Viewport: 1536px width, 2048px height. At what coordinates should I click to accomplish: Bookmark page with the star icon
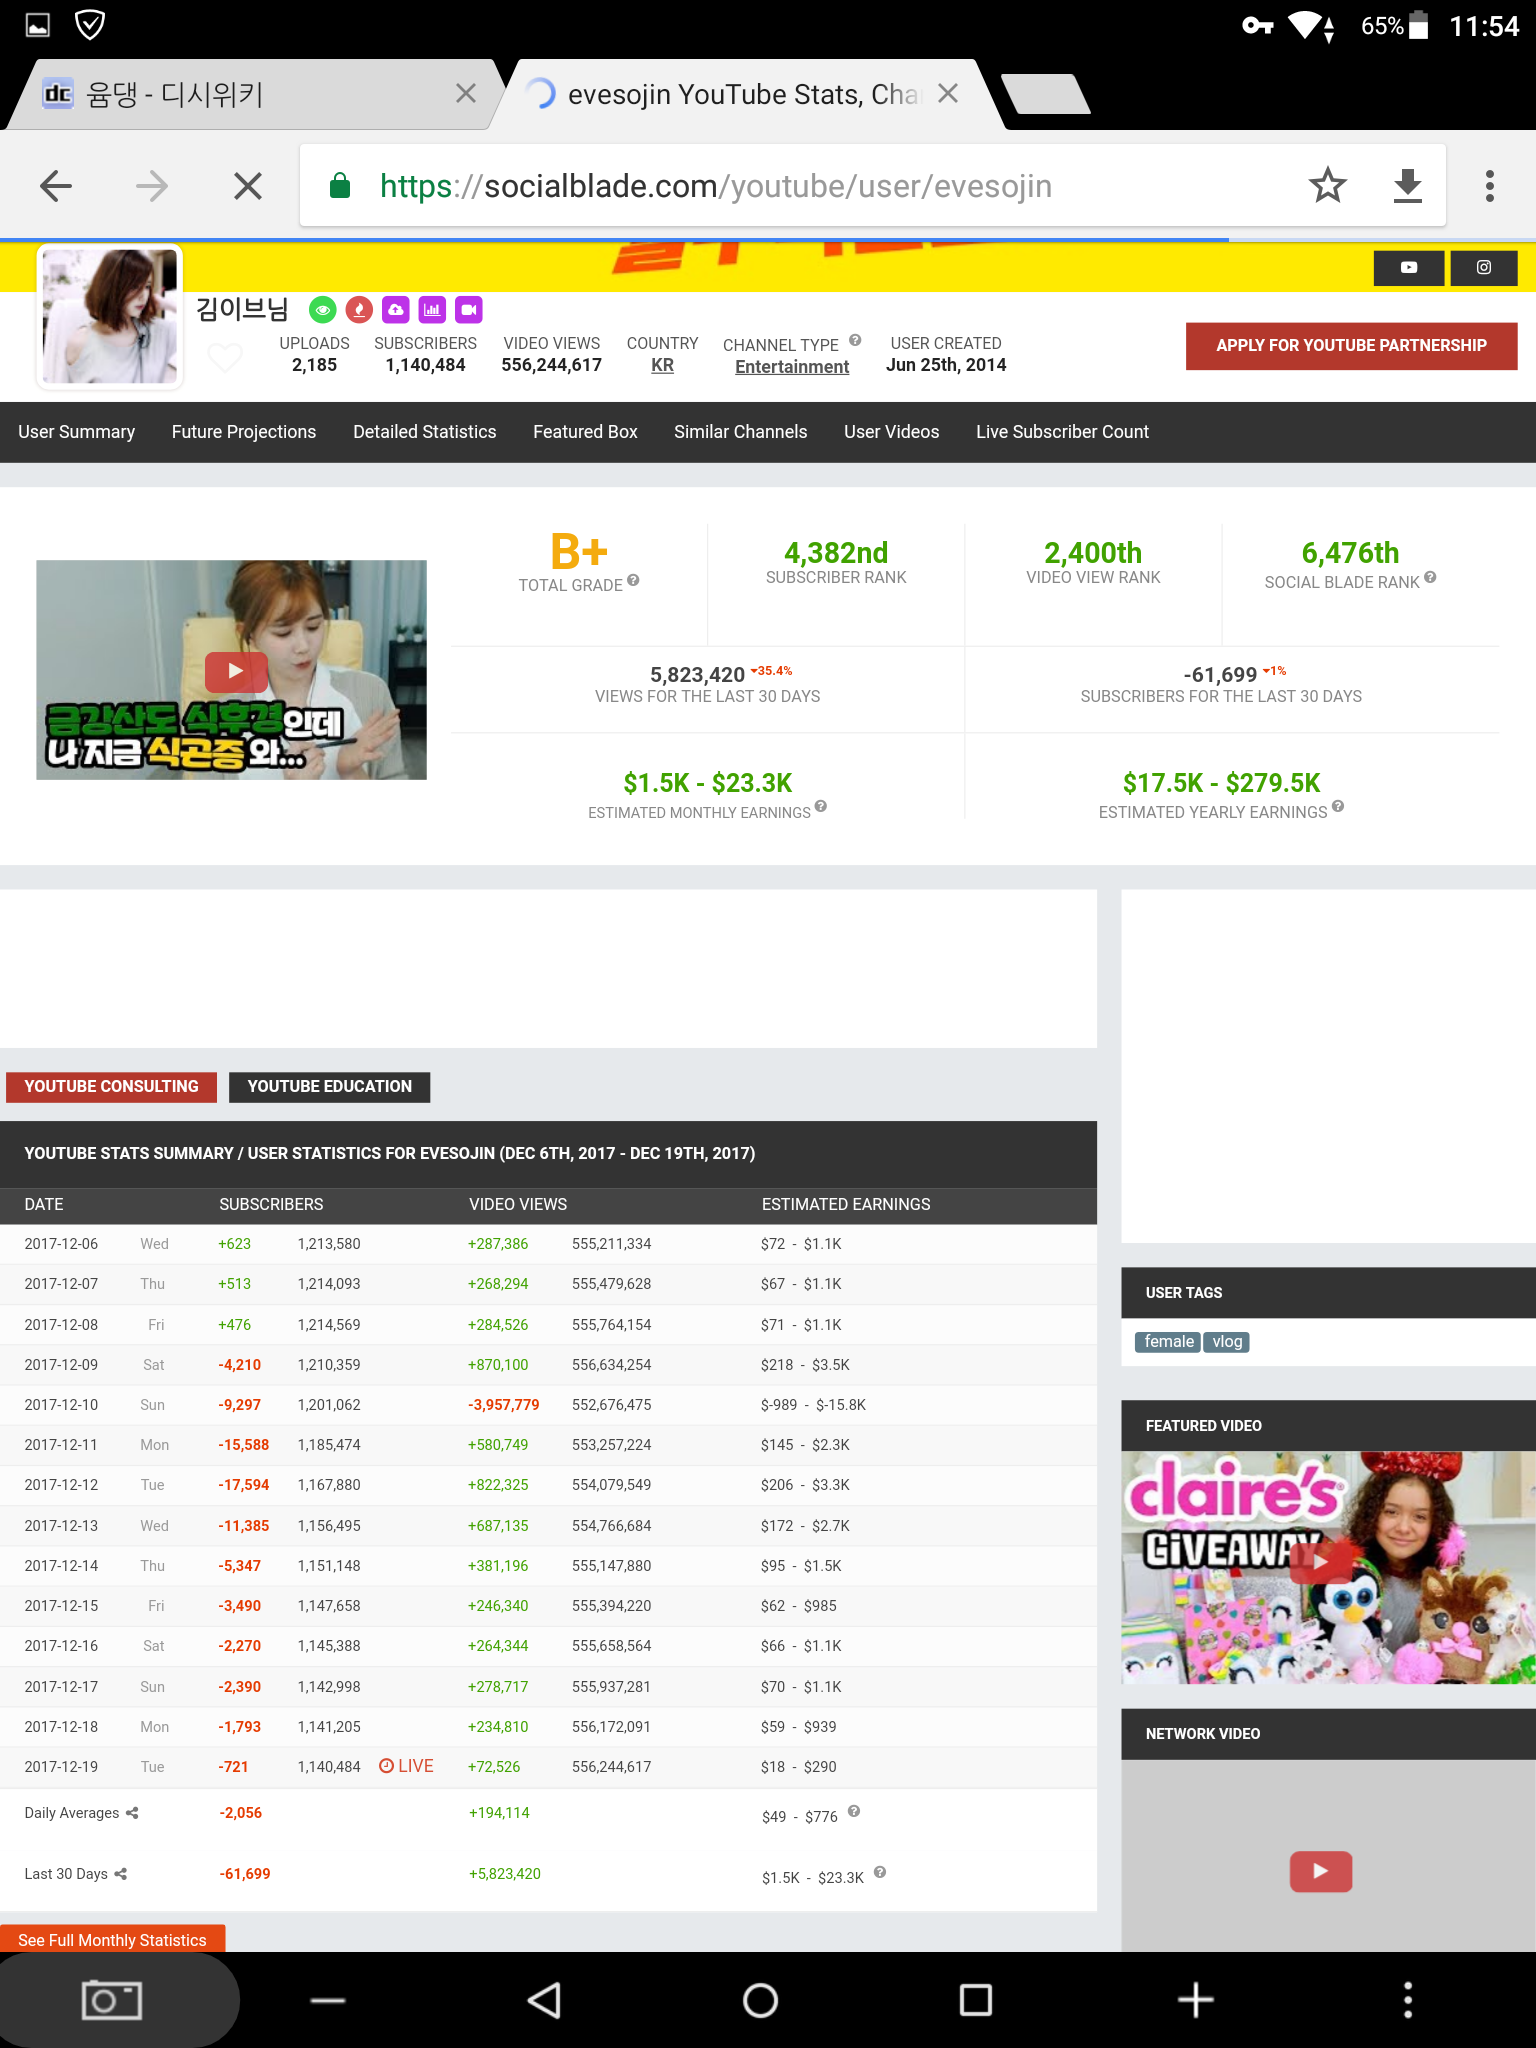[x=1327, y=185]
